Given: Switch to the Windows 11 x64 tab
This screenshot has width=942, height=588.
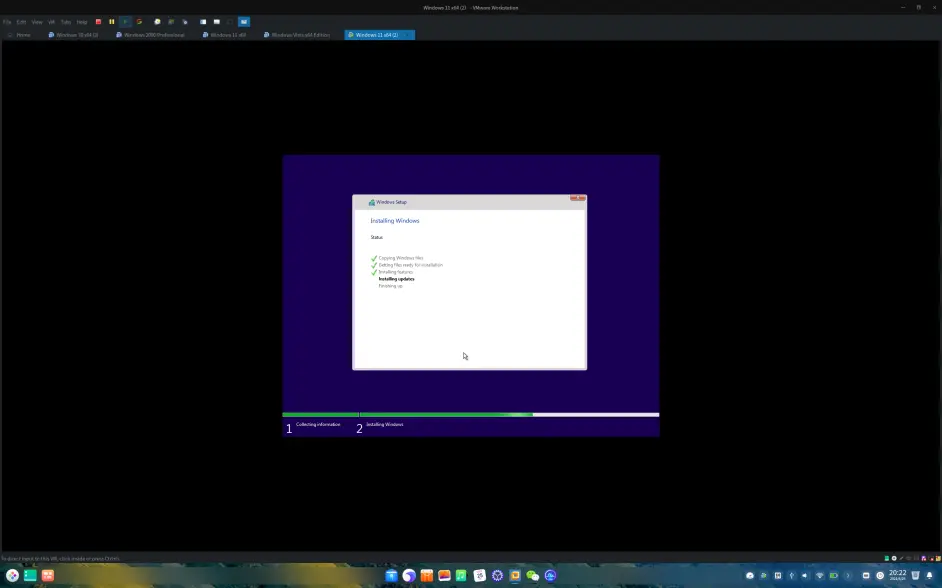Looking at the screenshot, I should [224, 35].
